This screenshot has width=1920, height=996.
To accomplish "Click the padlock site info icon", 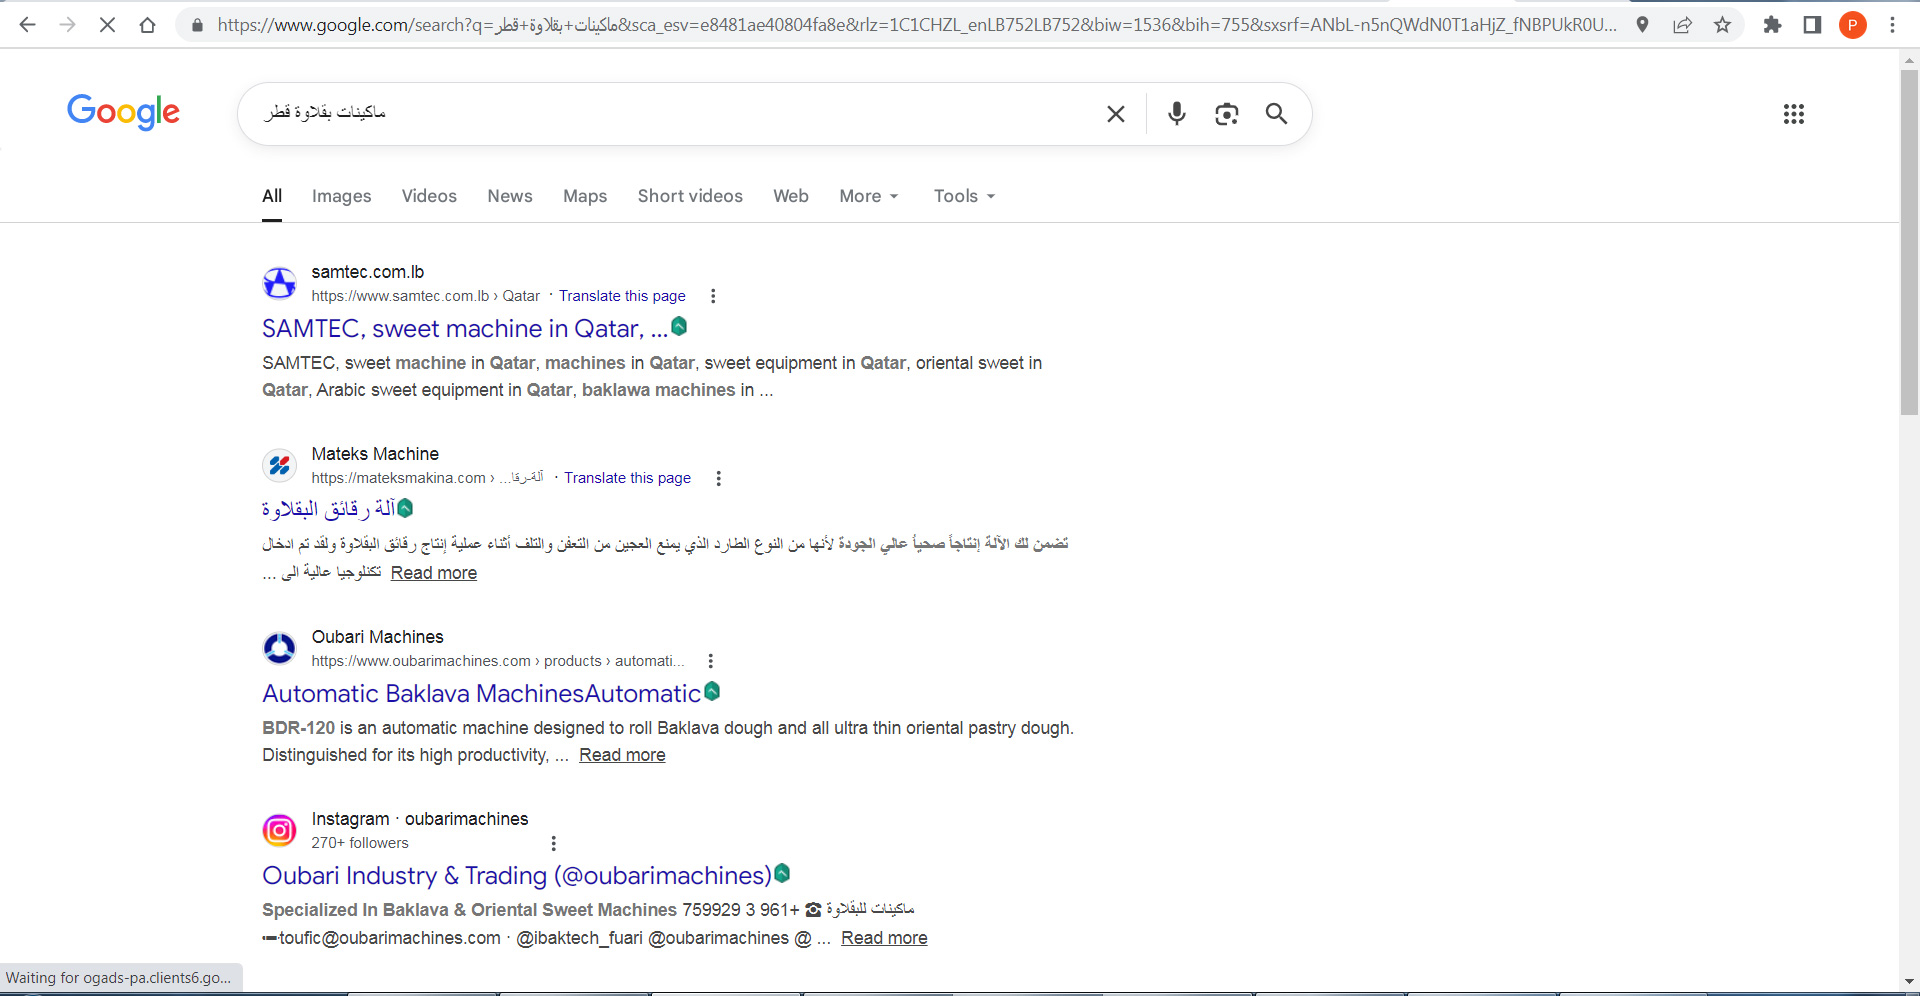I will pos(197,25).
